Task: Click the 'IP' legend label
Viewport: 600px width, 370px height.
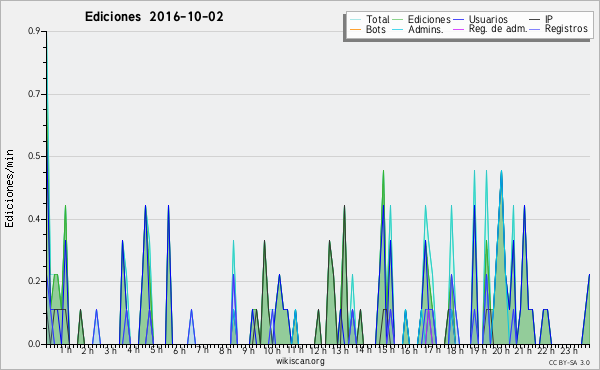Action: [x=549, y=19]
